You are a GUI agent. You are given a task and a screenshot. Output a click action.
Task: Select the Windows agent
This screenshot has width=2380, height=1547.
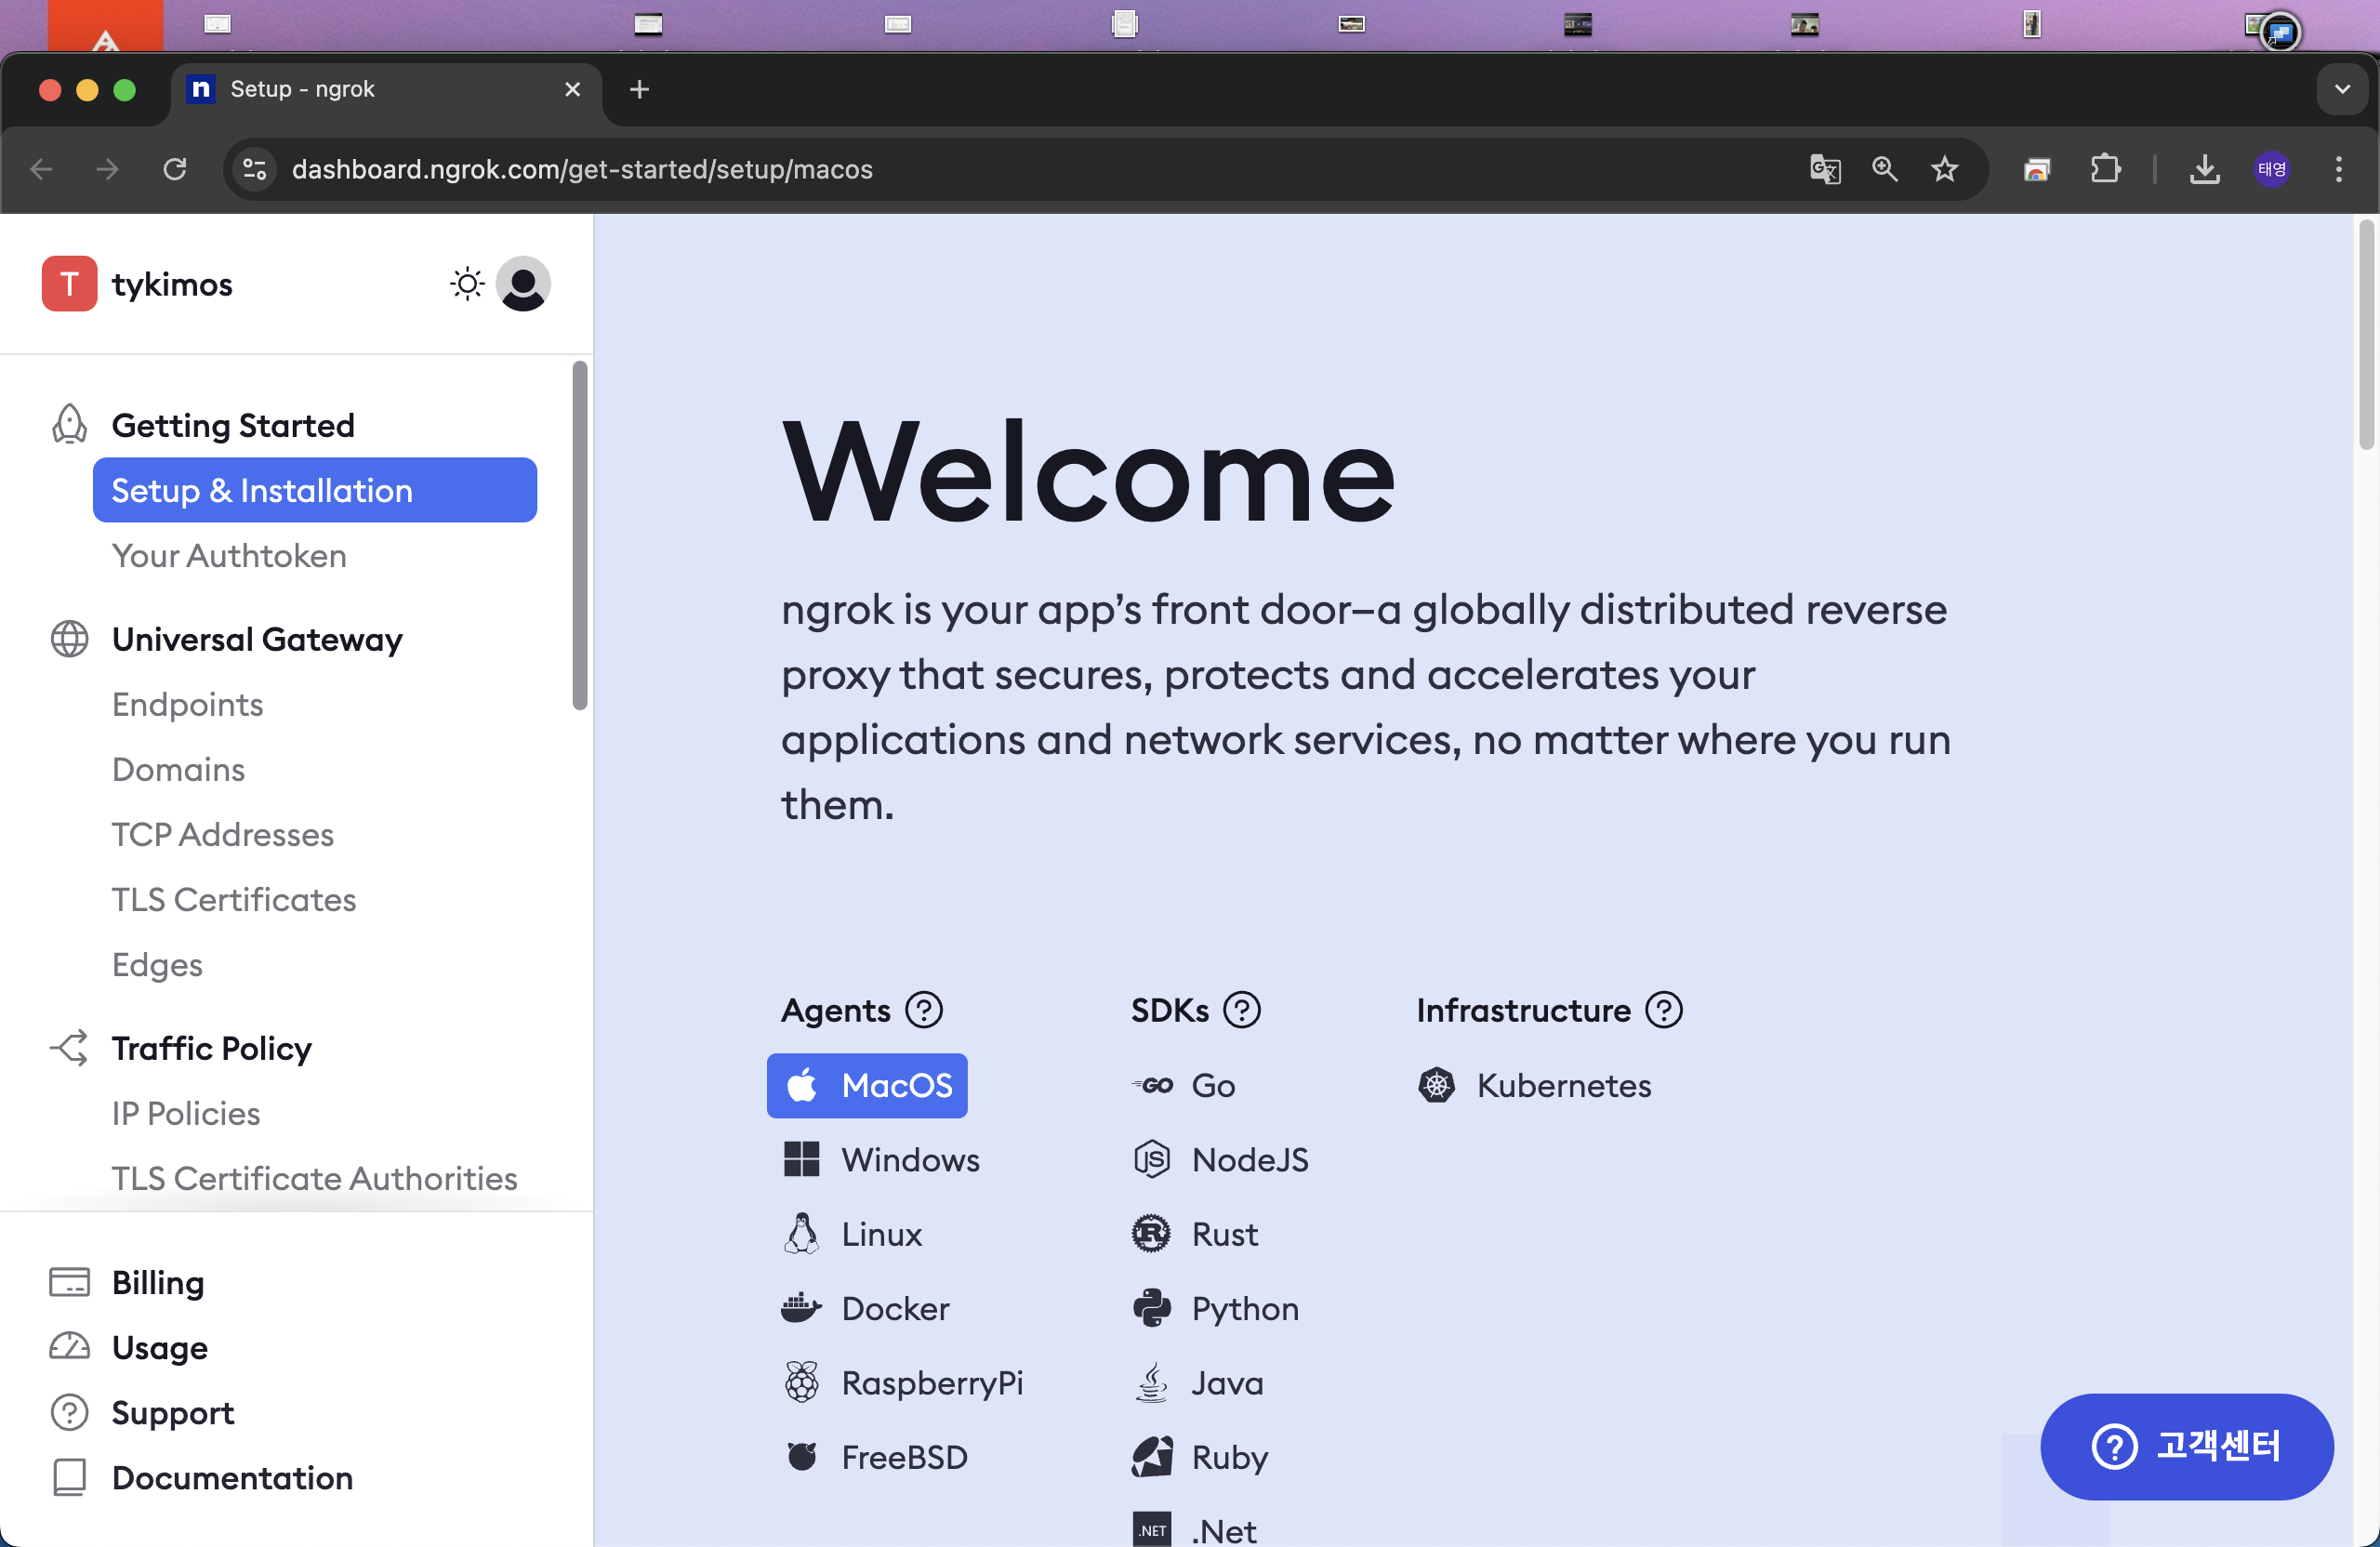[x=880, y=1160]
